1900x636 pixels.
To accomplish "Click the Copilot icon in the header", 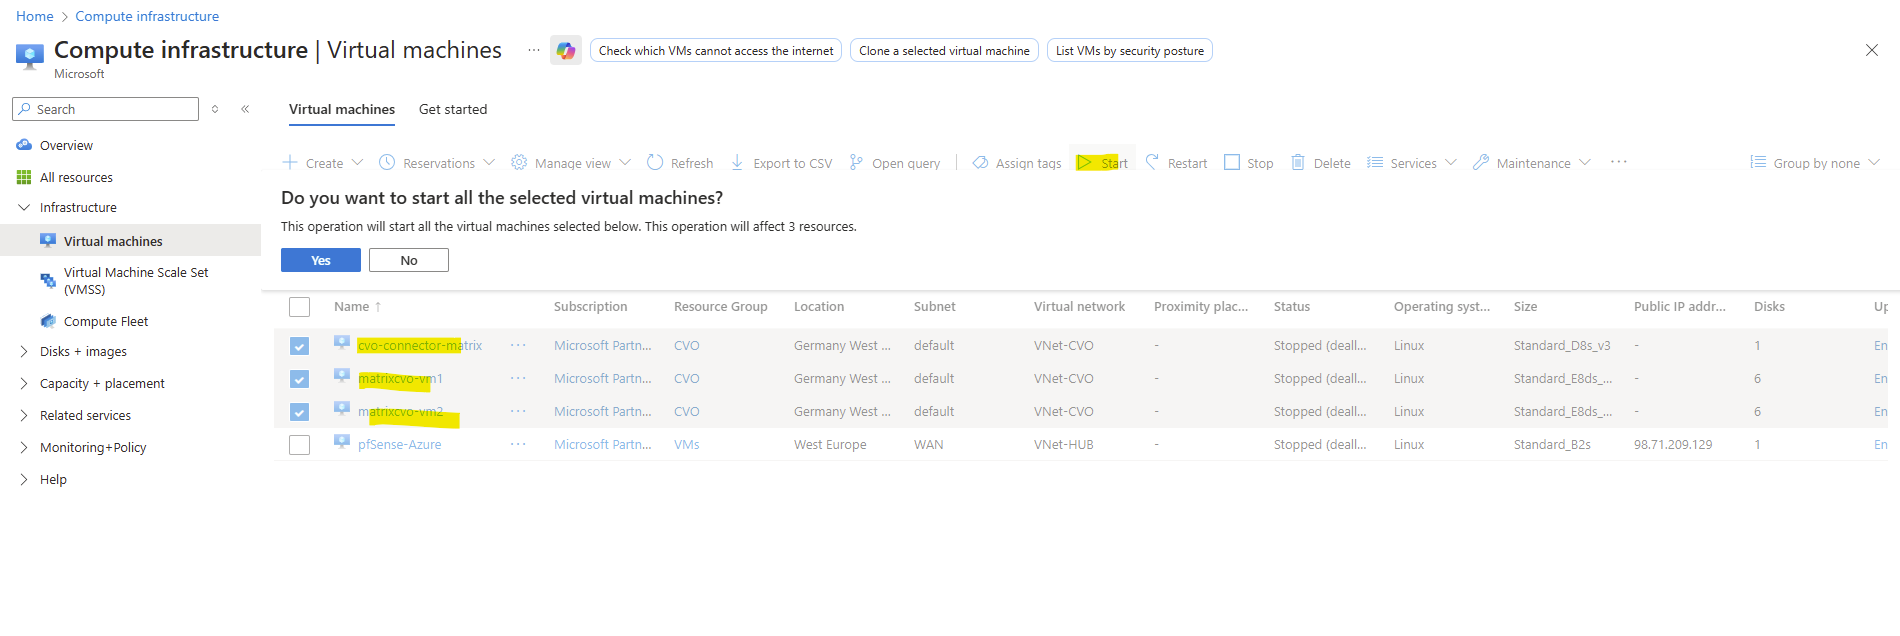I will pos(566,51).
